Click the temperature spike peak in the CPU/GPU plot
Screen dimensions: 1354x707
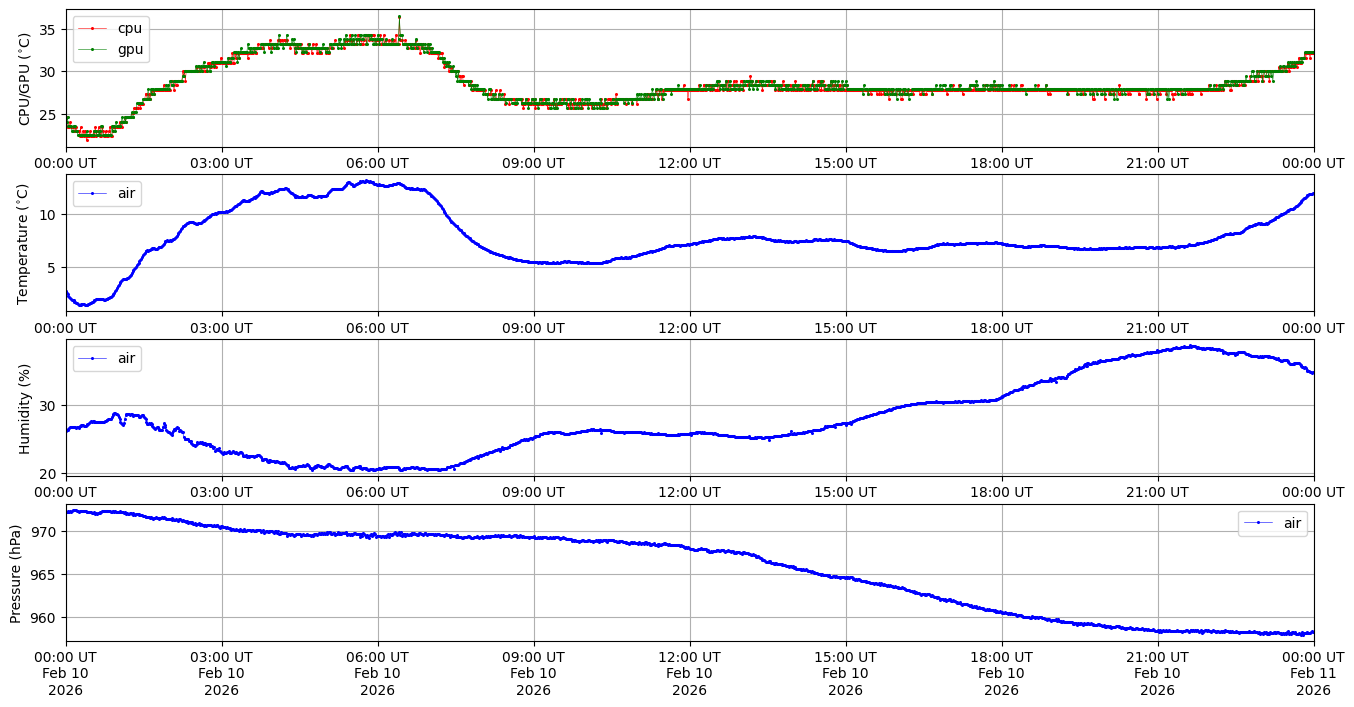[x=399, y=17]
